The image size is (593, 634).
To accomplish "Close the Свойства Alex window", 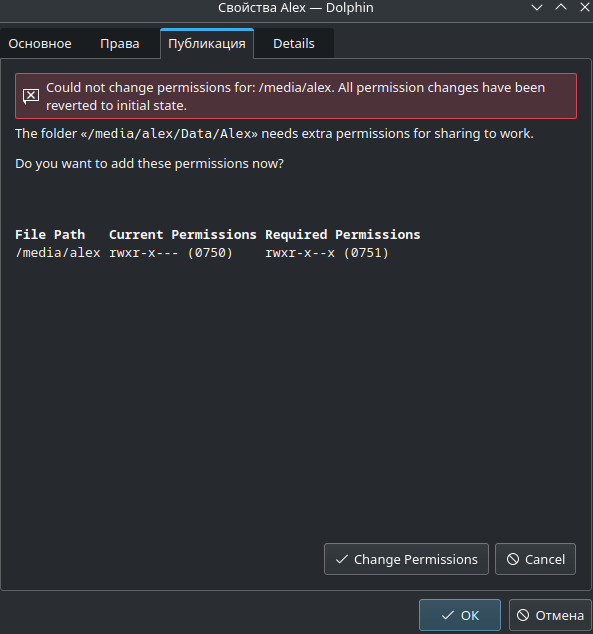I will [x=585, y=7].
